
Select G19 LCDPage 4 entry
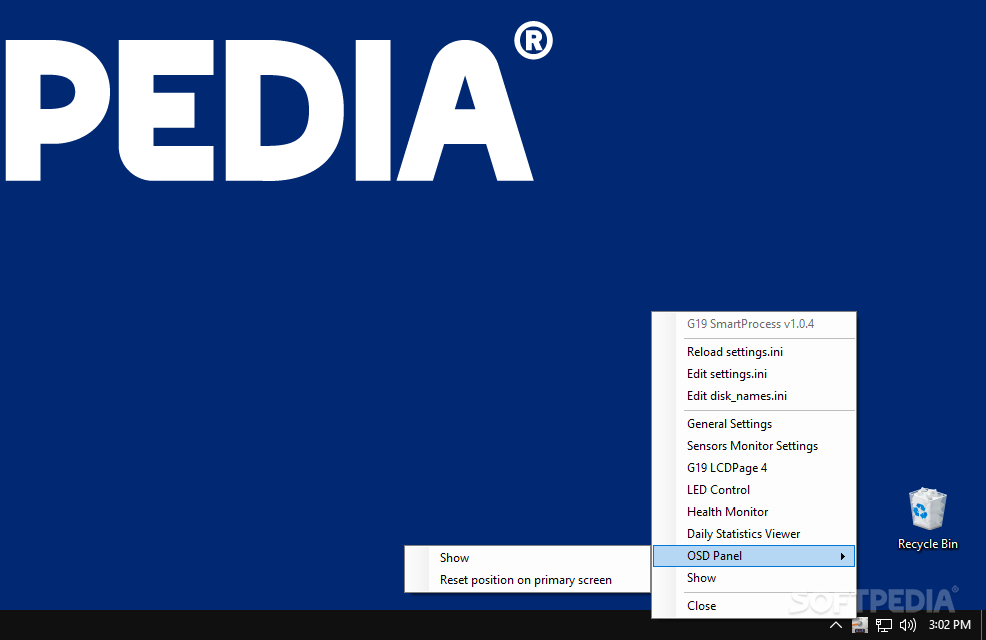(754, 468)
